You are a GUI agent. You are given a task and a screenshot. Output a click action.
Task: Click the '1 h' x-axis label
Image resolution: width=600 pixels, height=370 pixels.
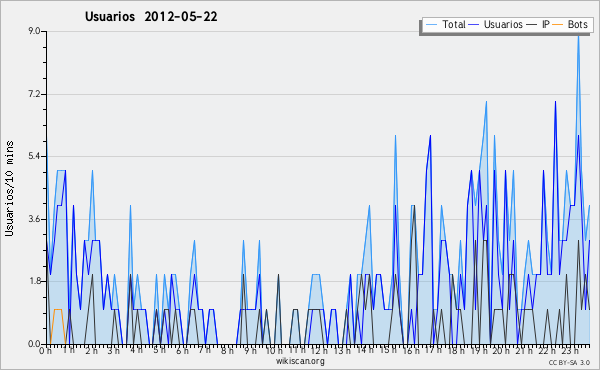point(68,351)
